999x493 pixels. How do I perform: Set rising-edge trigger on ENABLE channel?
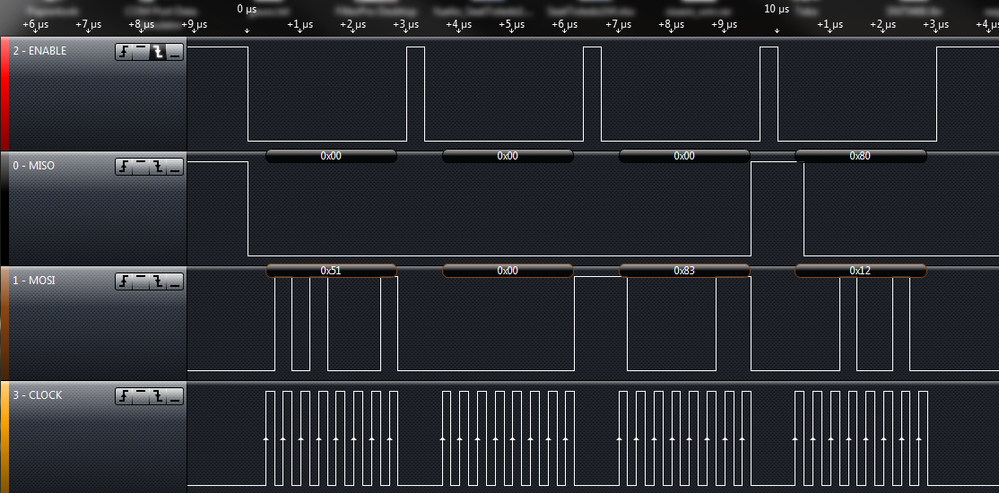tap(124, 52)
